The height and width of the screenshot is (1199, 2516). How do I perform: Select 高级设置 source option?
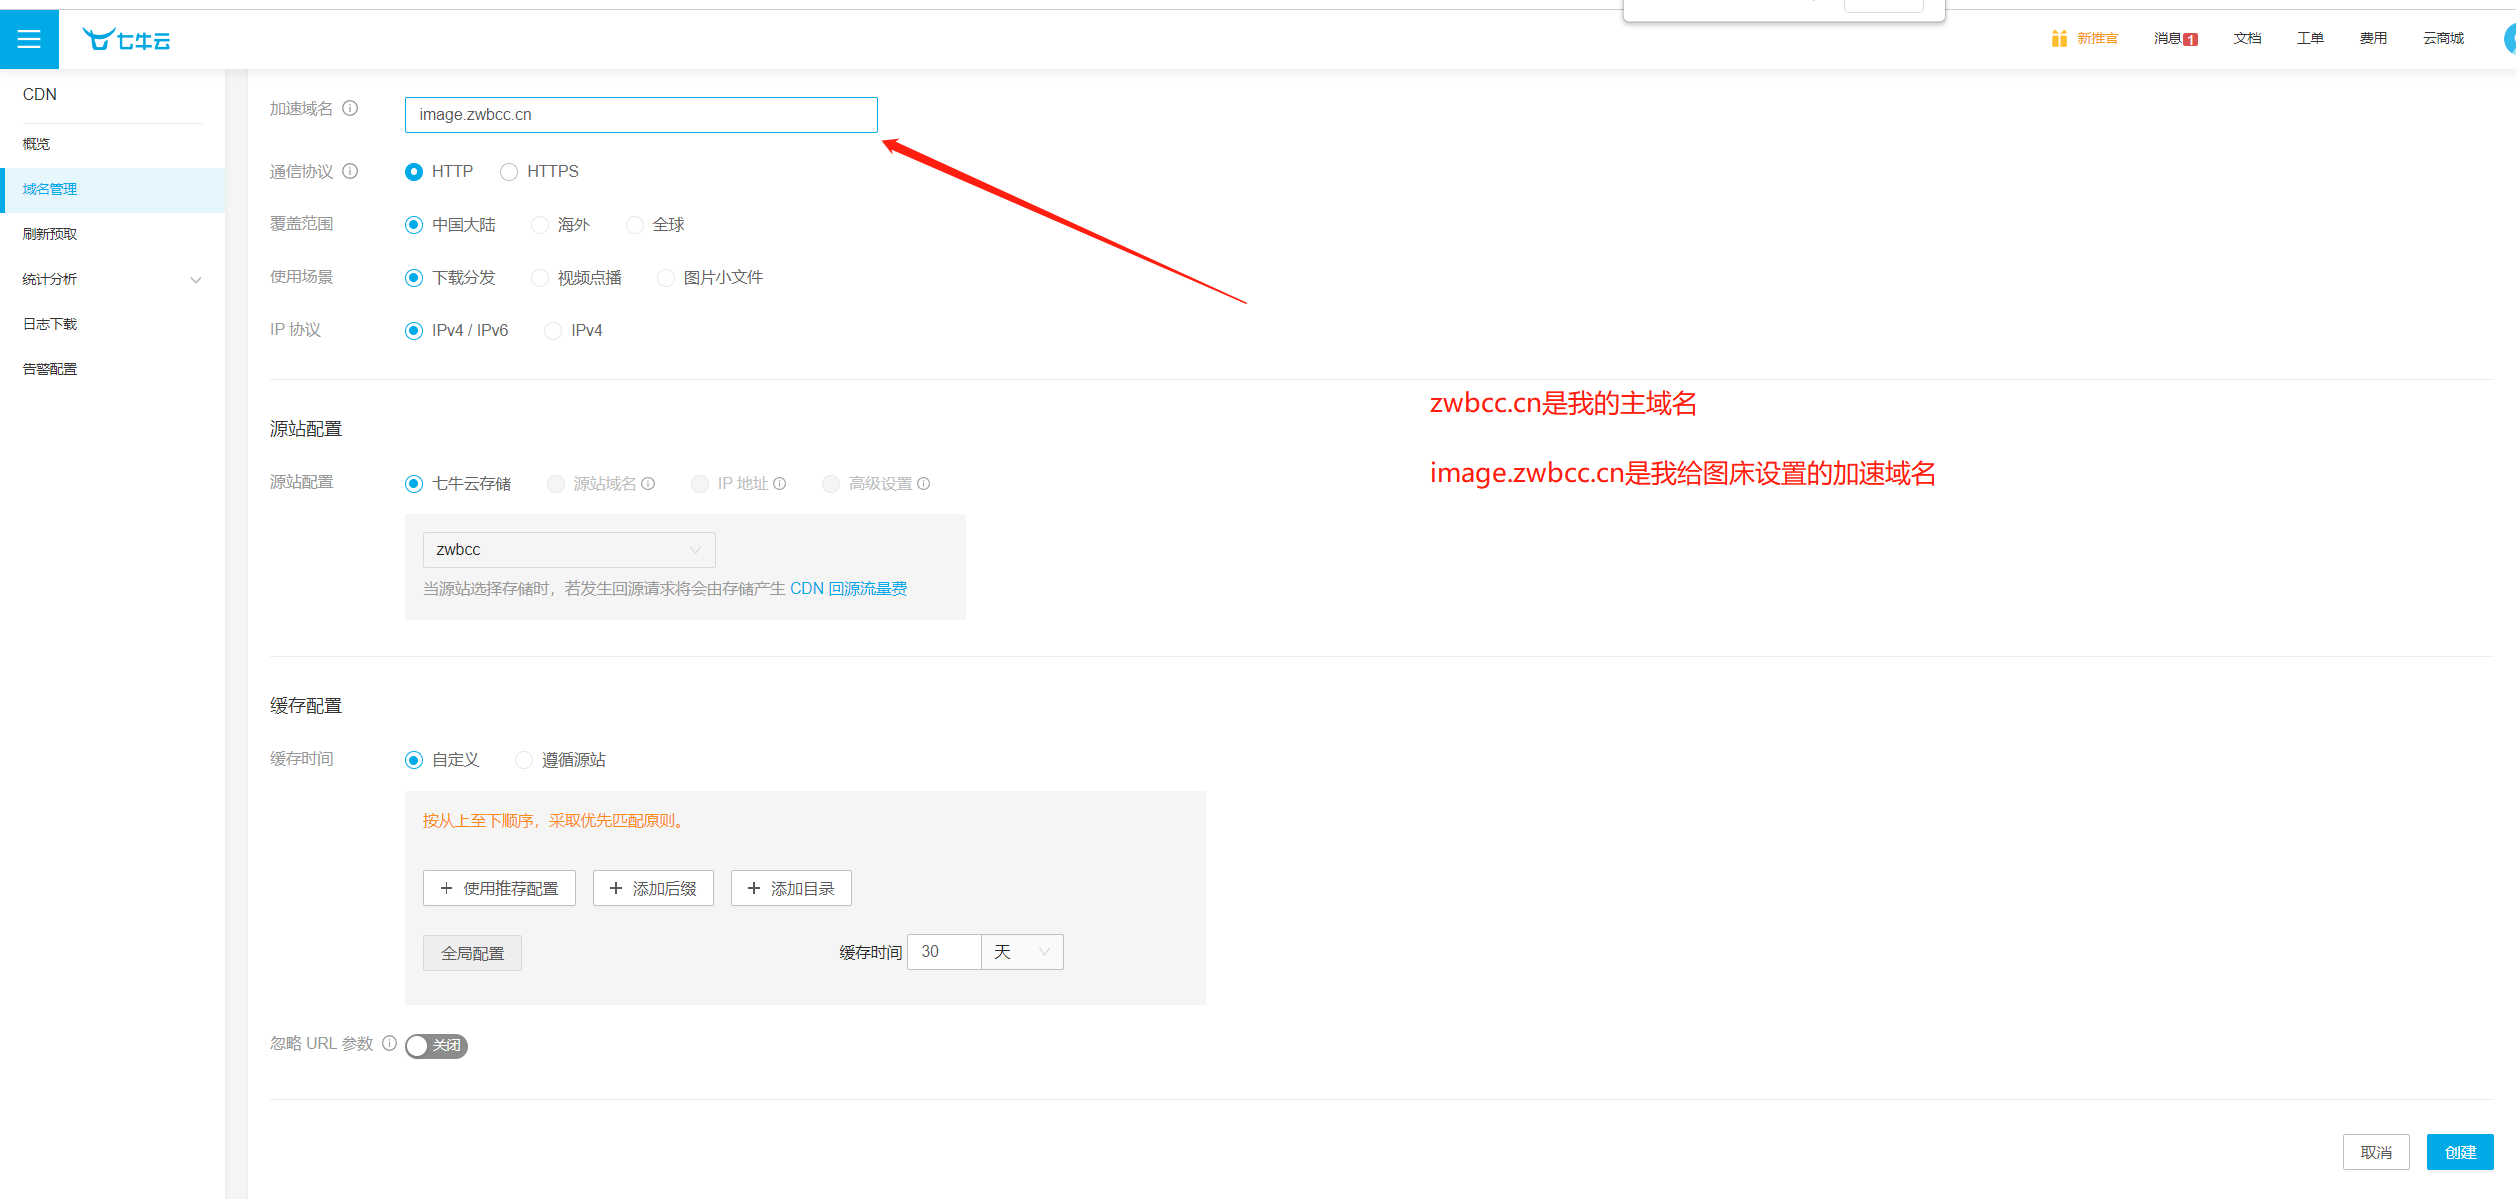pos(831,484)
